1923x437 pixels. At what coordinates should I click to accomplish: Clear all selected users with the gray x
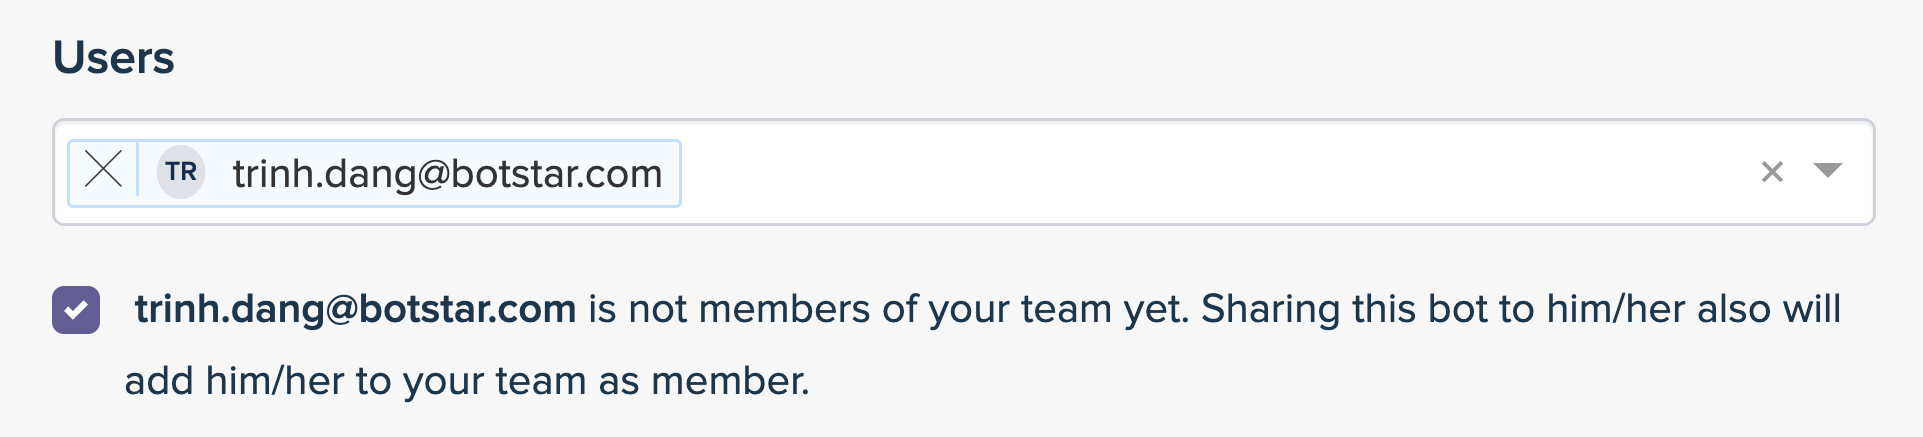[x=1772, y=172]
